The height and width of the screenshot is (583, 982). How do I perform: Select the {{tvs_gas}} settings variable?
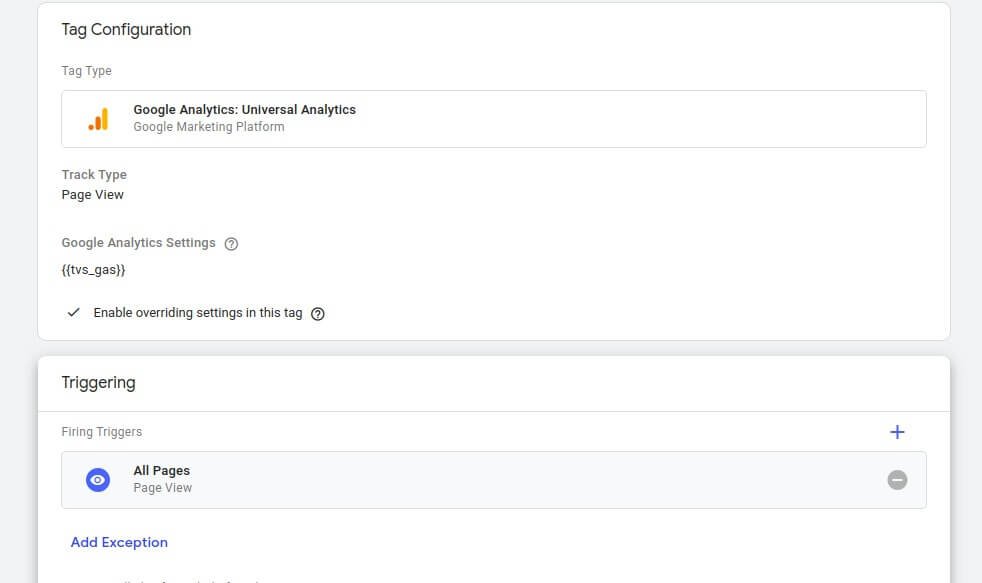pyautogui.click(x=93, y=270)
